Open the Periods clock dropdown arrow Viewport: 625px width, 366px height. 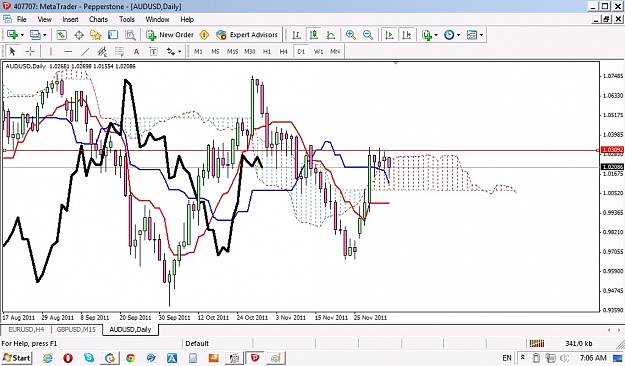tap(458, 35)
